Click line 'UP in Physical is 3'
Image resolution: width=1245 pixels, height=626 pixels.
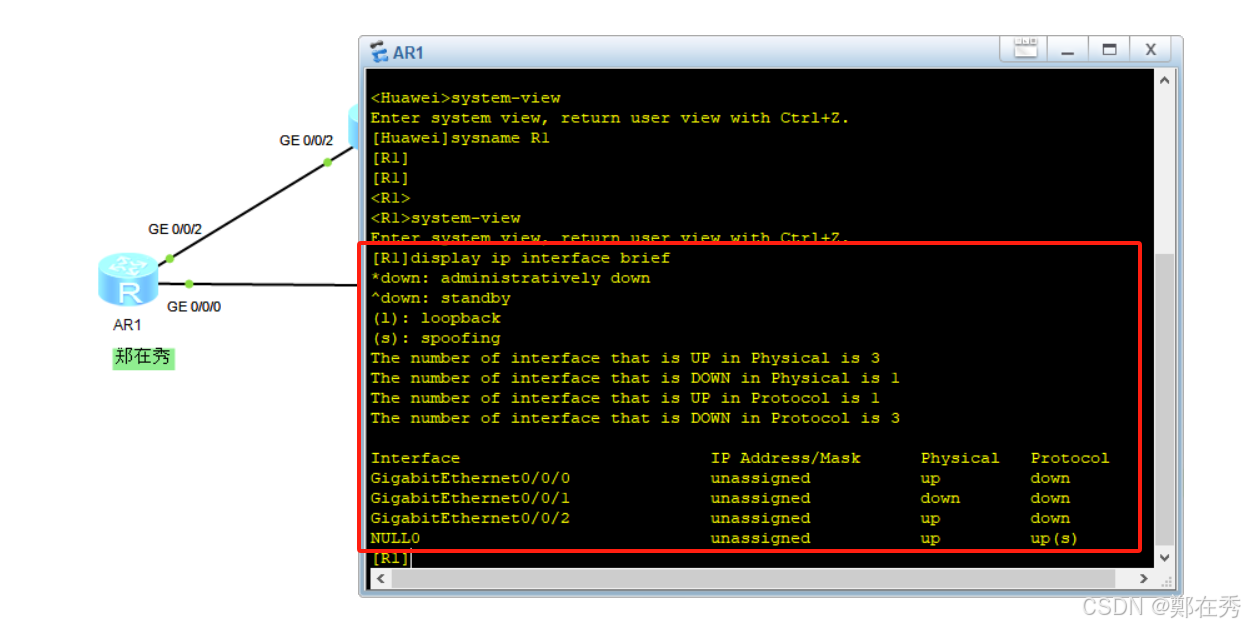coord(625,358)
